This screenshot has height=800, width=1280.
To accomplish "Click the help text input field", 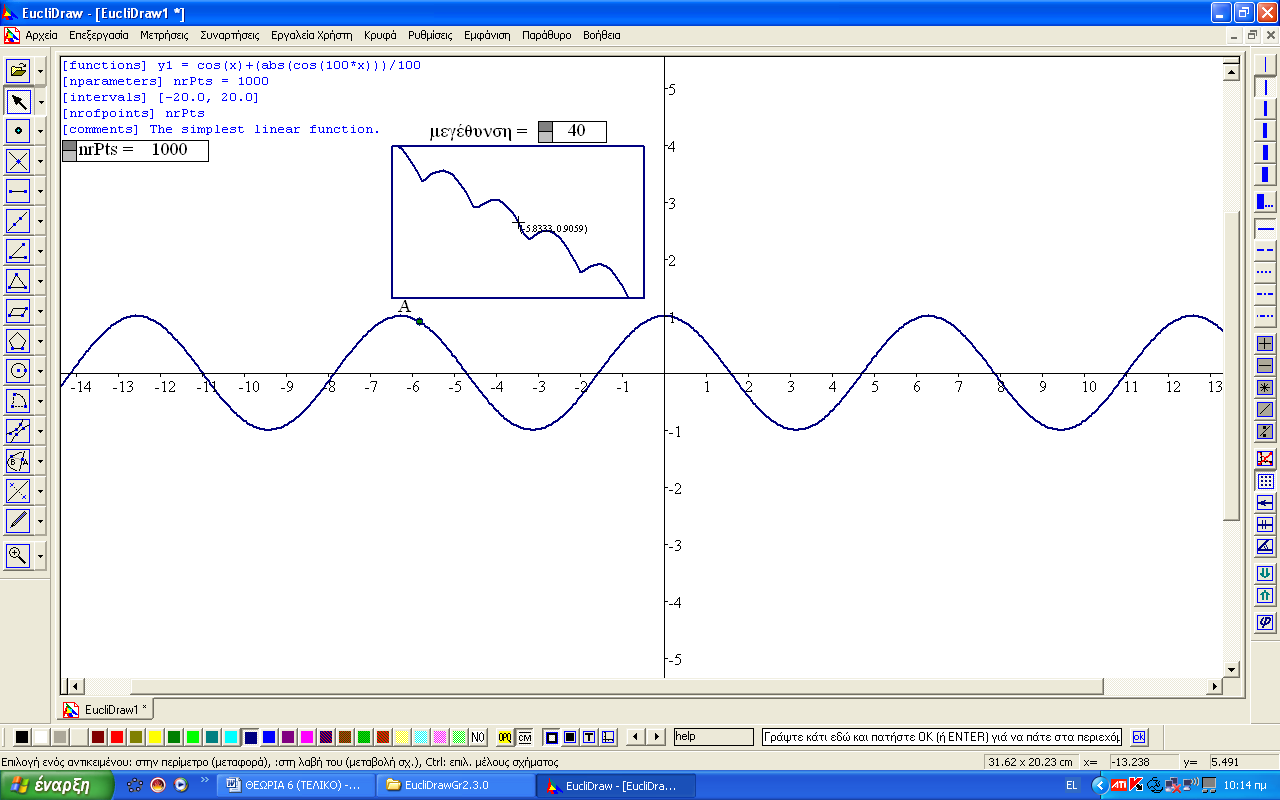I will coord(713,737).
